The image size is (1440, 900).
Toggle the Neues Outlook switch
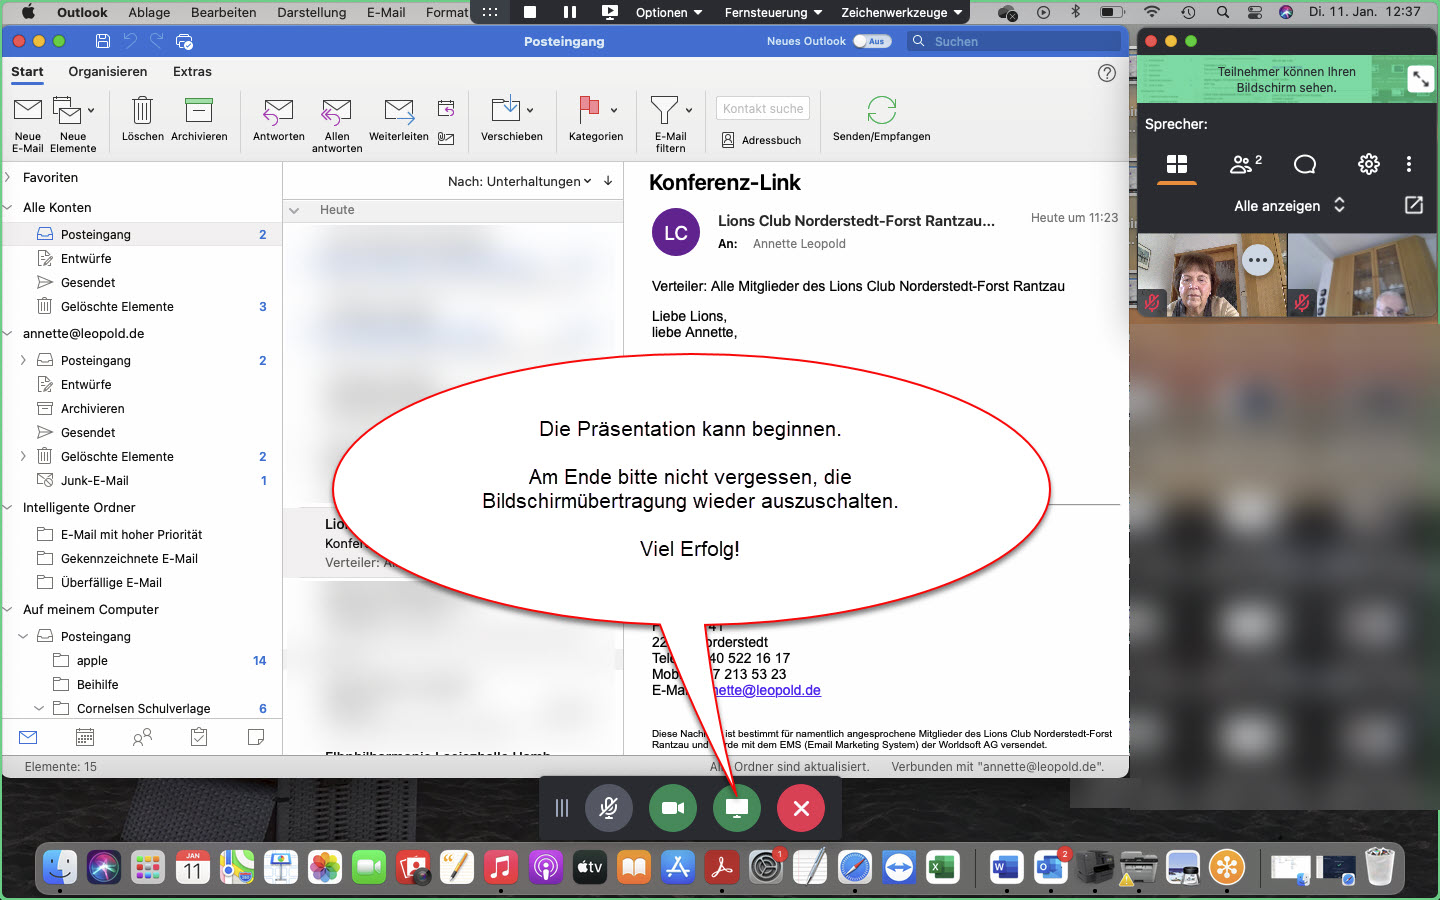(x=872, y=41)
